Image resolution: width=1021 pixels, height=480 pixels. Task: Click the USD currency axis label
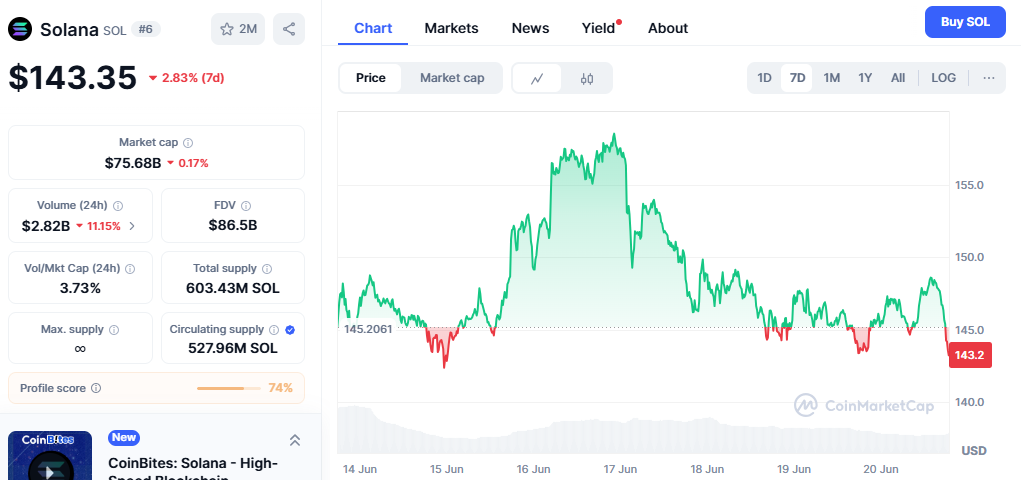point(974,451)
